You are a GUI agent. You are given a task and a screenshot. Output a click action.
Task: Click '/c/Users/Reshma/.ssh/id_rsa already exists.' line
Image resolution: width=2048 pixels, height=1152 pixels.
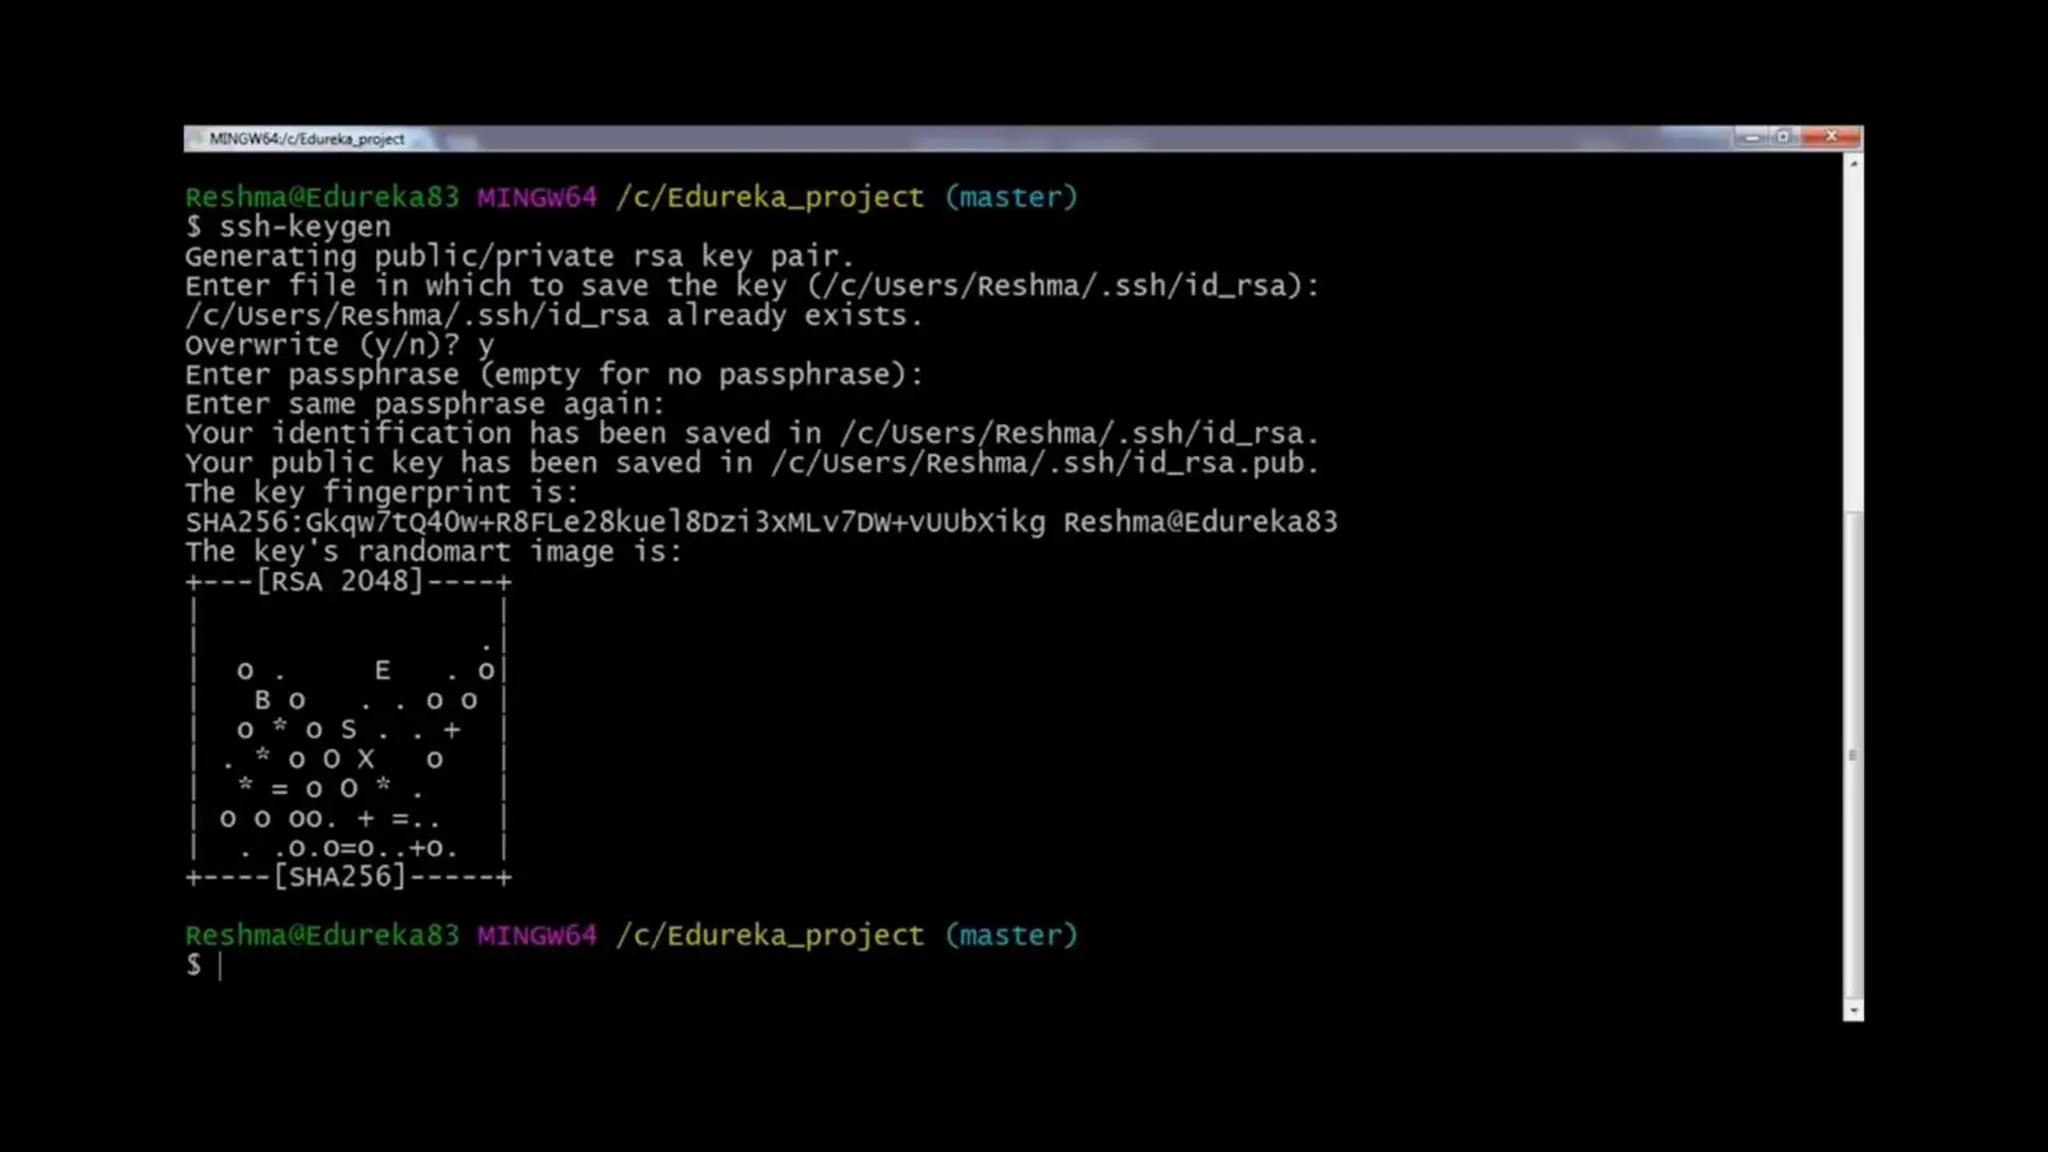click(554, 316)
